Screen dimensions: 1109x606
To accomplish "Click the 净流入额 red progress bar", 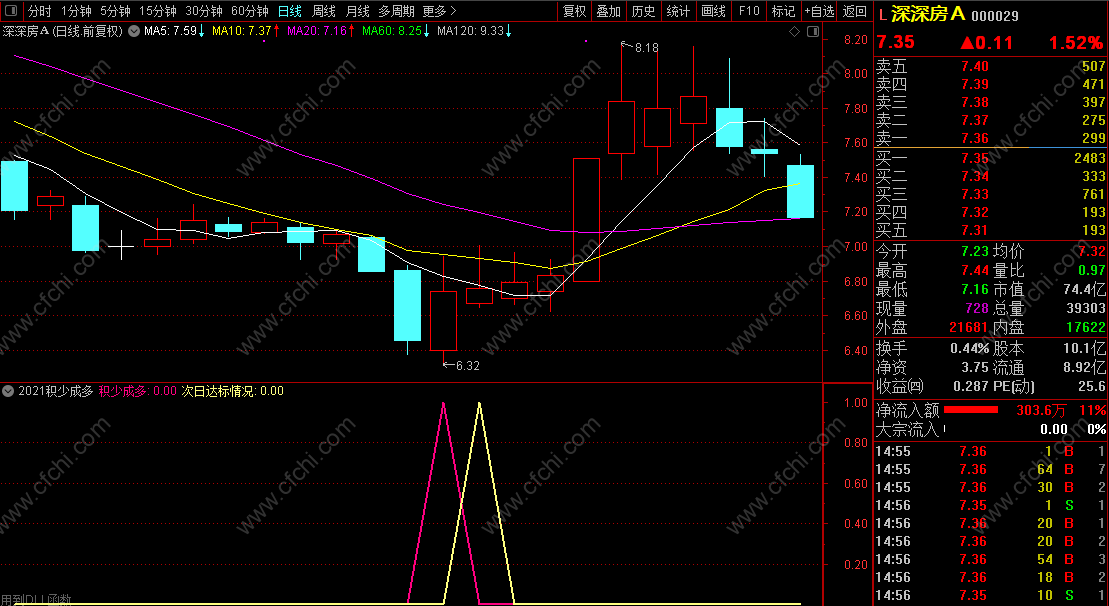I will [x=971, y=409].
